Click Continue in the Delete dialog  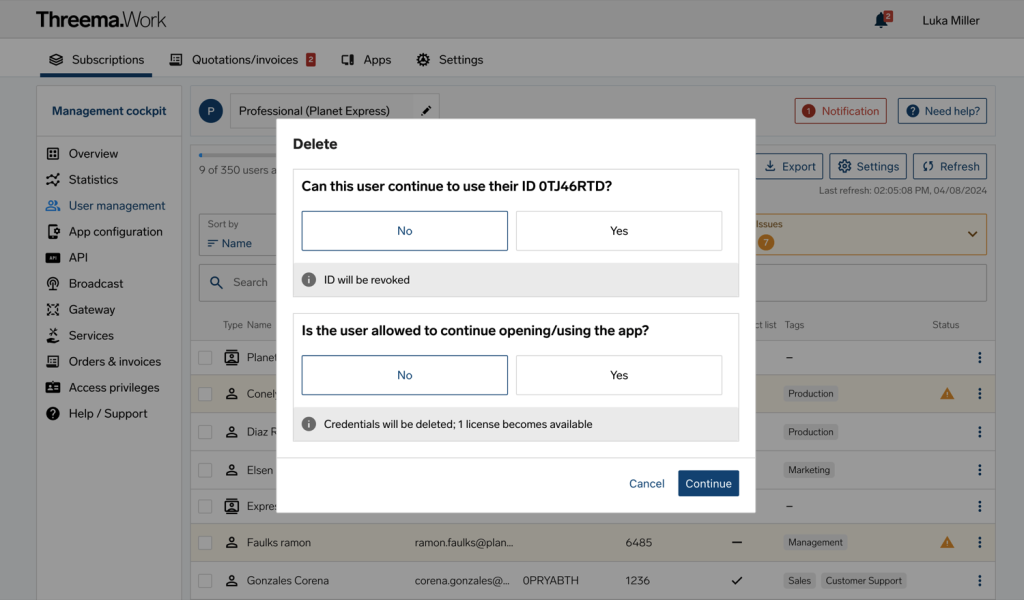[x=708, y=483]
